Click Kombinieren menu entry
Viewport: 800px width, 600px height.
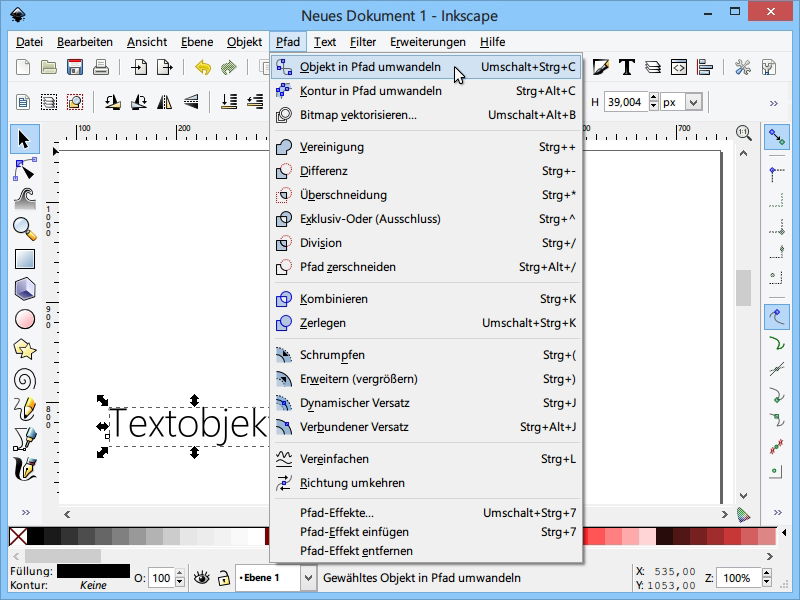click(426, 299)
